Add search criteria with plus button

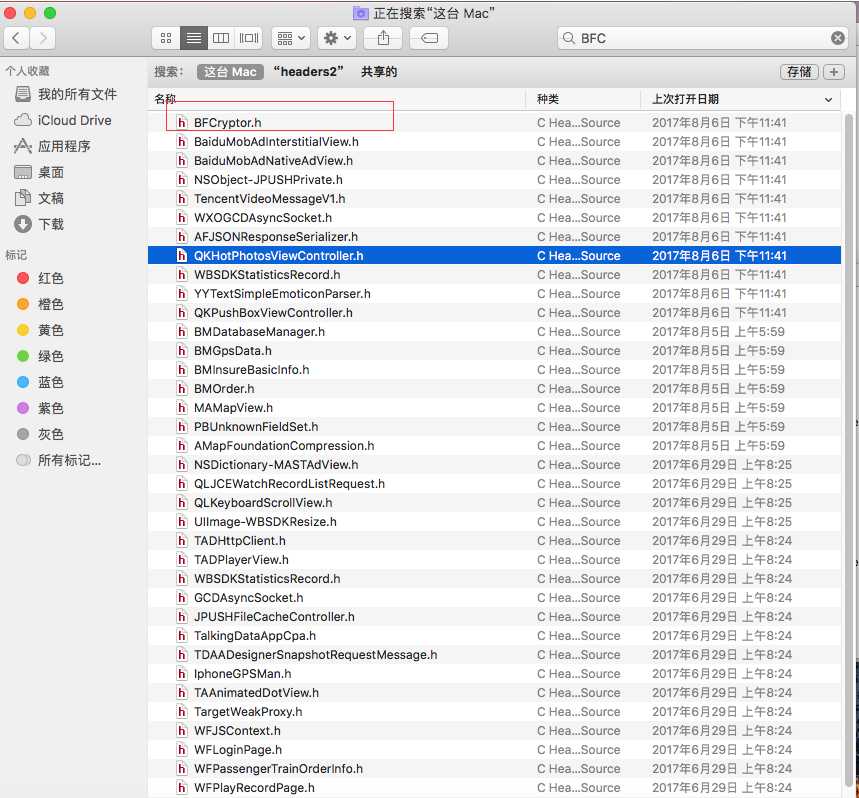point(833,72)
